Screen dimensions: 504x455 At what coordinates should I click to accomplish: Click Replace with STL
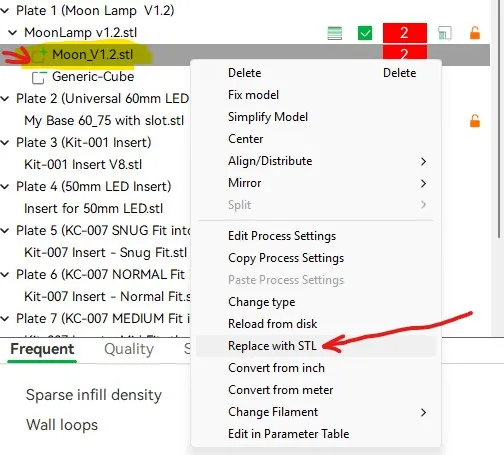click(316, 346)
